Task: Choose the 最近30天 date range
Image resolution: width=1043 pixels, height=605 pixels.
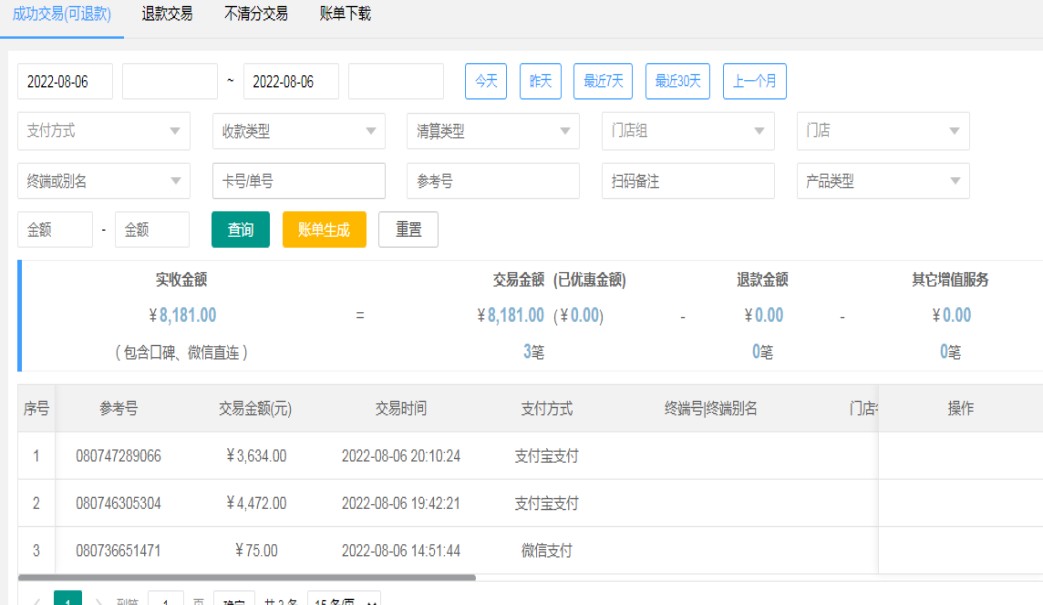Action: [678, 82]
